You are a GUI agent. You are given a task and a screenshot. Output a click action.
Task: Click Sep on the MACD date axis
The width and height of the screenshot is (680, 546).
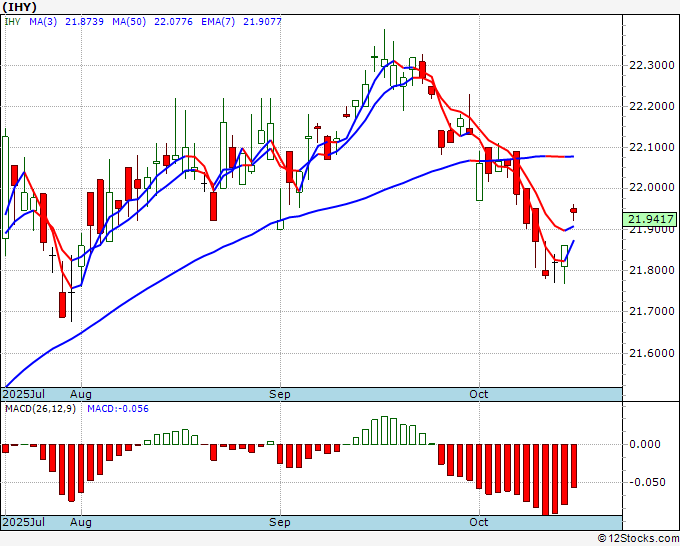click(280, 522)
